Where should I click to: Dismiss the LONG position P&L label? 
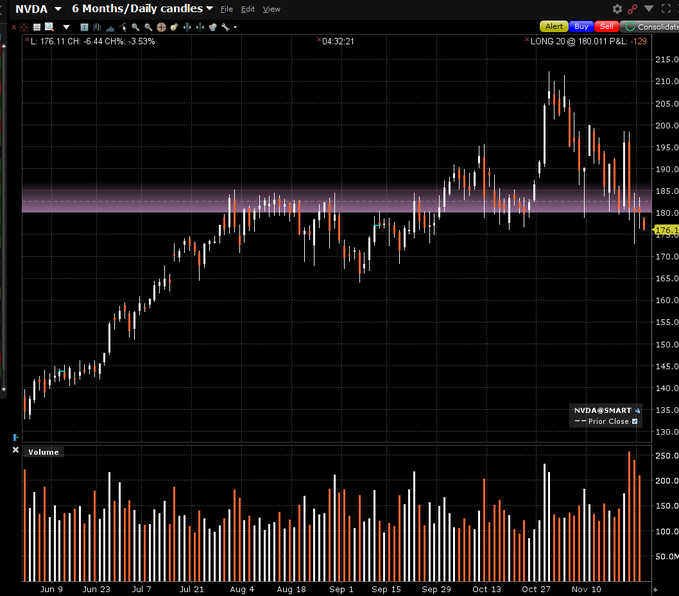(527, 41)
